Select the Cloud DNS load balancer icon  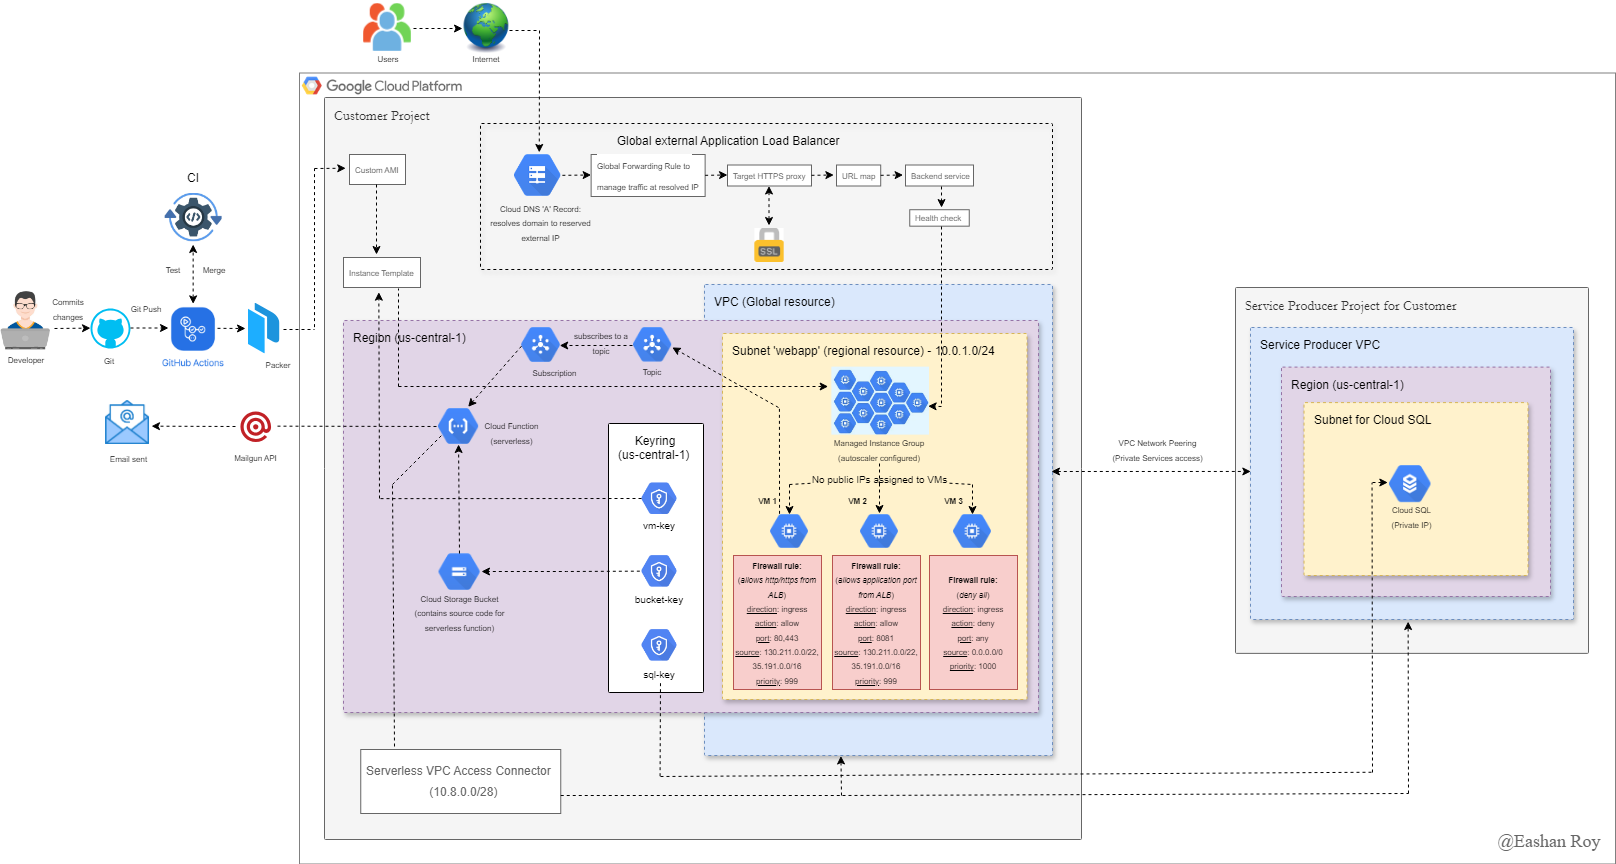537,175
